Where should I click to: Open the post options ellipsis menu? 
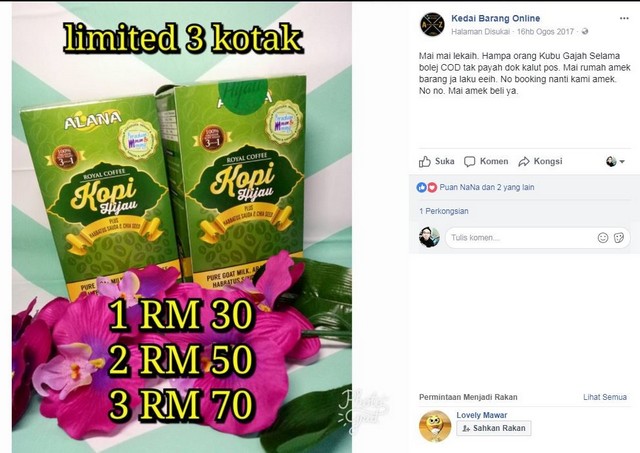click(624, 18)
